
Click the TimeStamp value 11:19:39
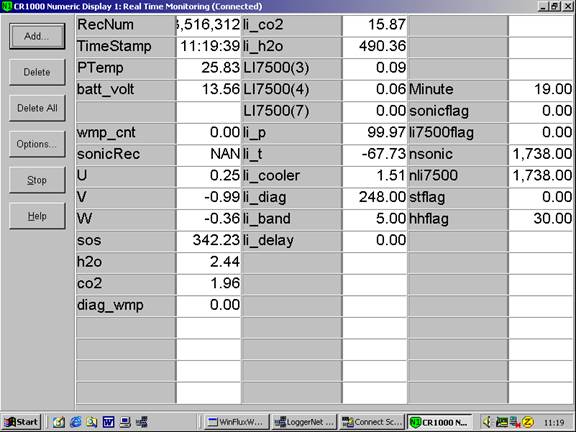pos(209,47)
